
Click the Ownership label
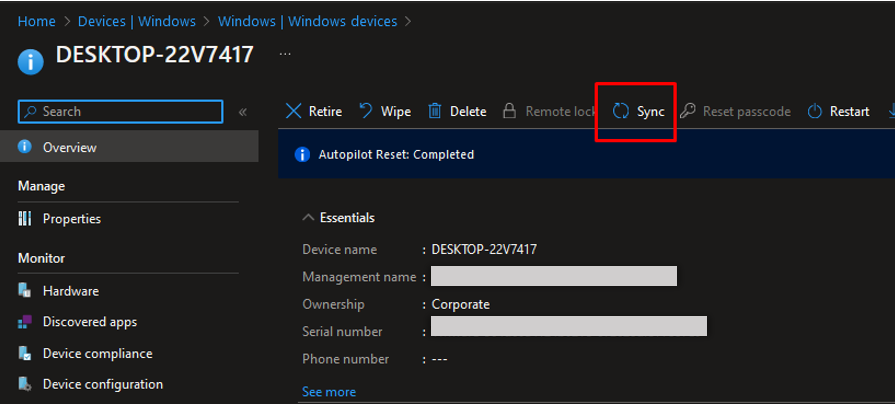click(x=333, y=304)
